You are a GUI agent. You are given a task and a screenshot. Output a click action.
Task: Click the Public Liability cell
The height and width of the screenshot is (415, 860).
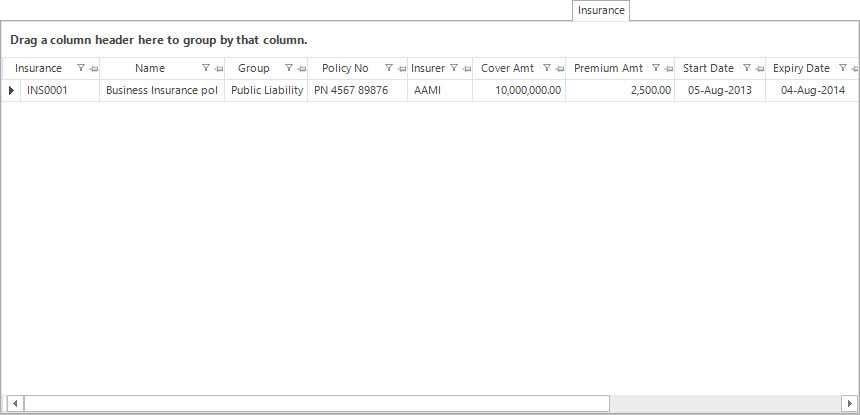pyautogui.click(x=266, y=90)
